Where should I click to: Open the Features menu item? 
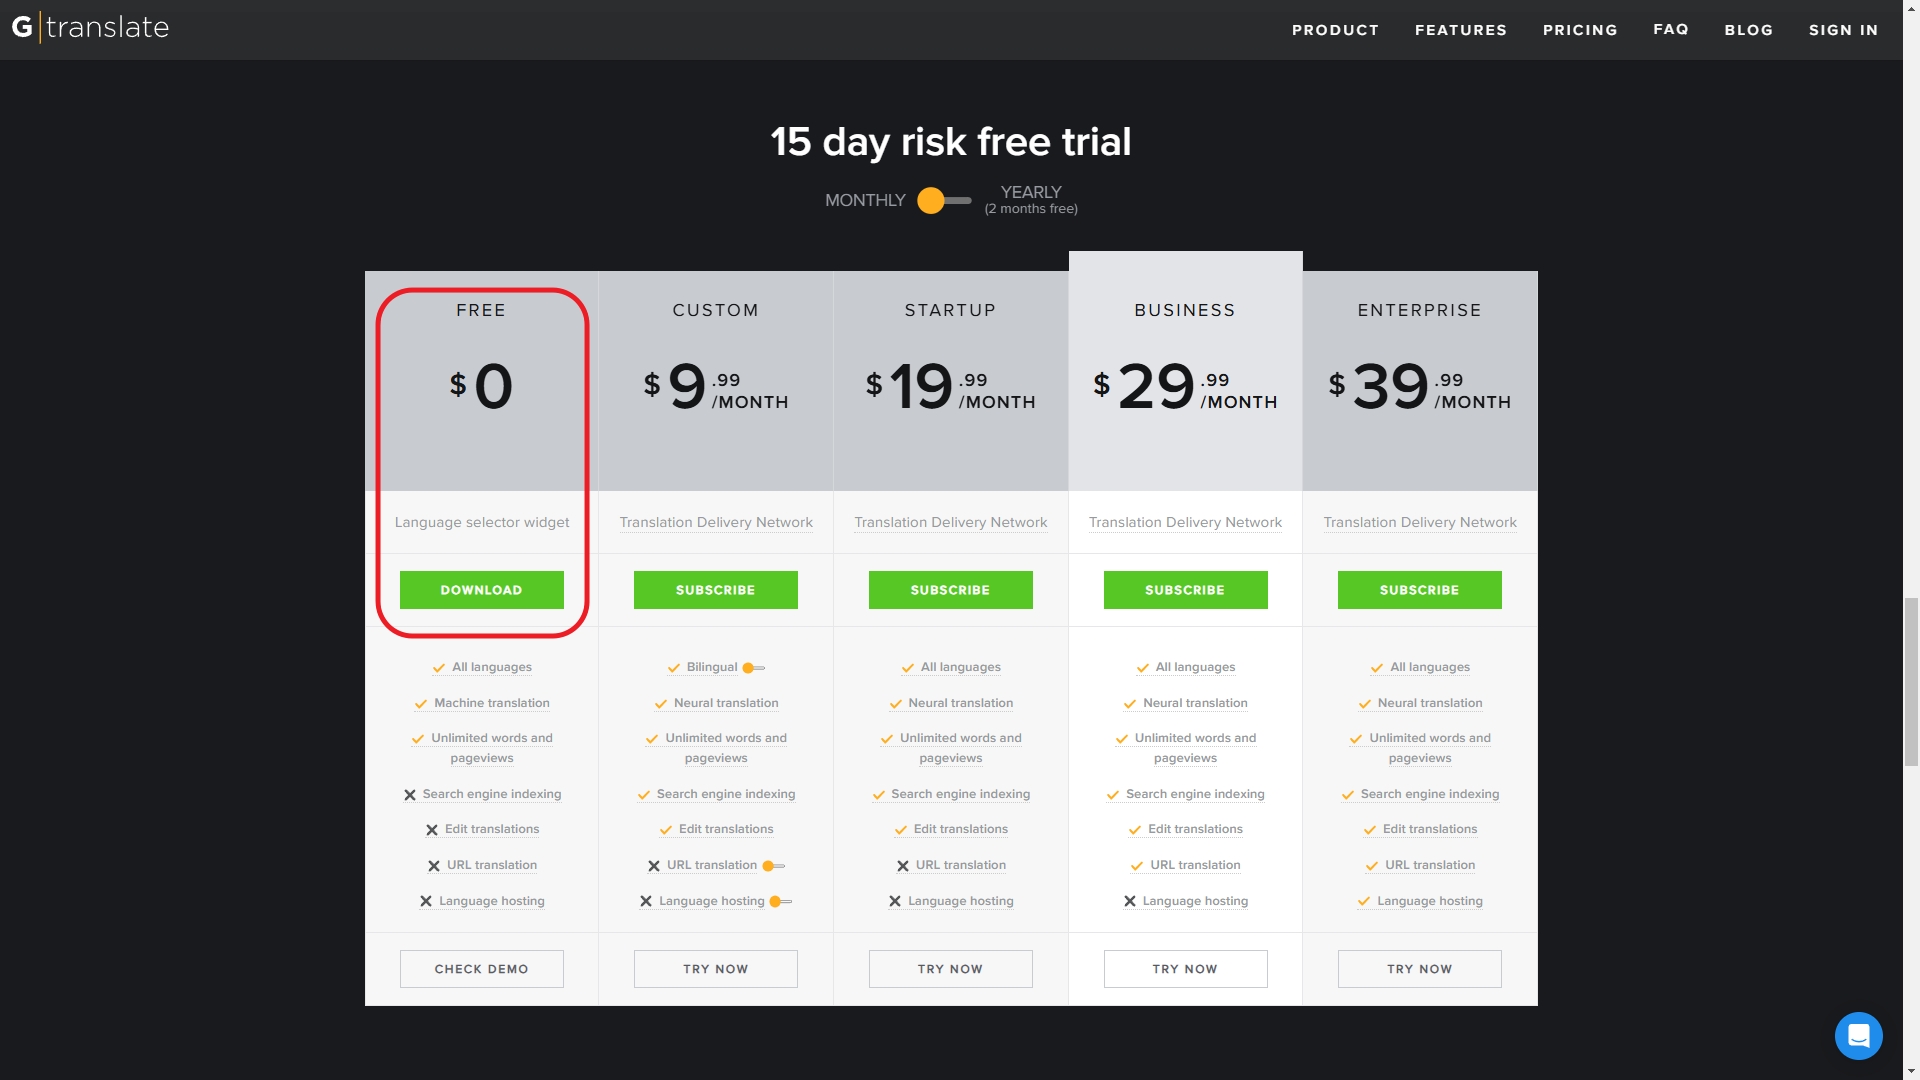tap(1460, 30)
